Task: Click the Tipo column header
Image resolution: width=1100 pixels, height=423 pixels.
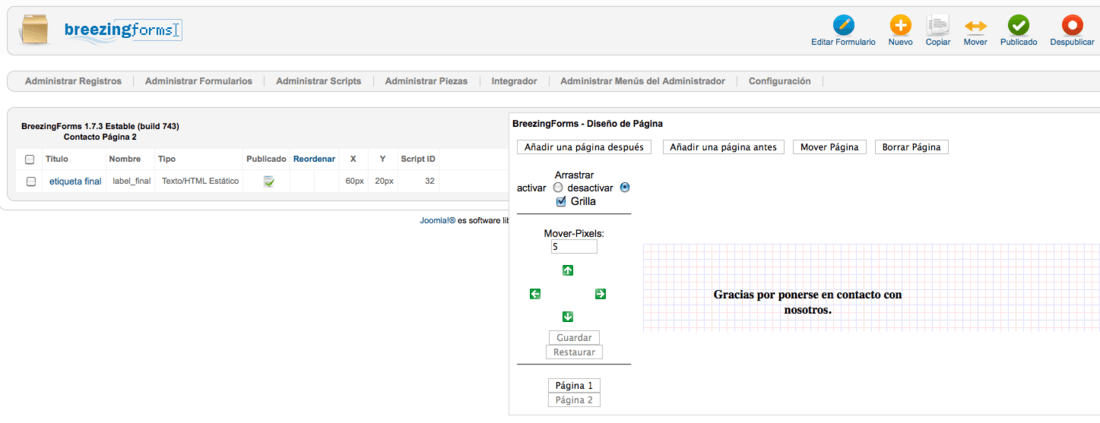Action: point(167,159)
